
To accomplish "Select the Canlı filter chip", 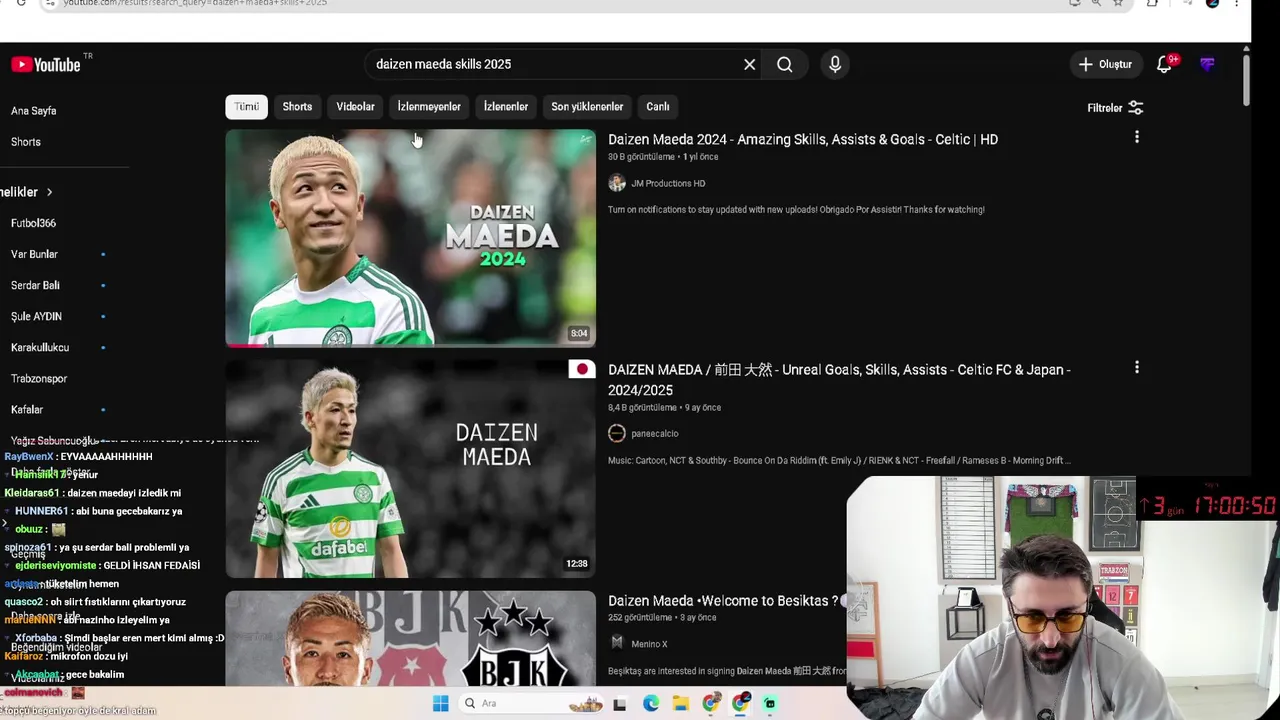I will [x=658, y=107].
